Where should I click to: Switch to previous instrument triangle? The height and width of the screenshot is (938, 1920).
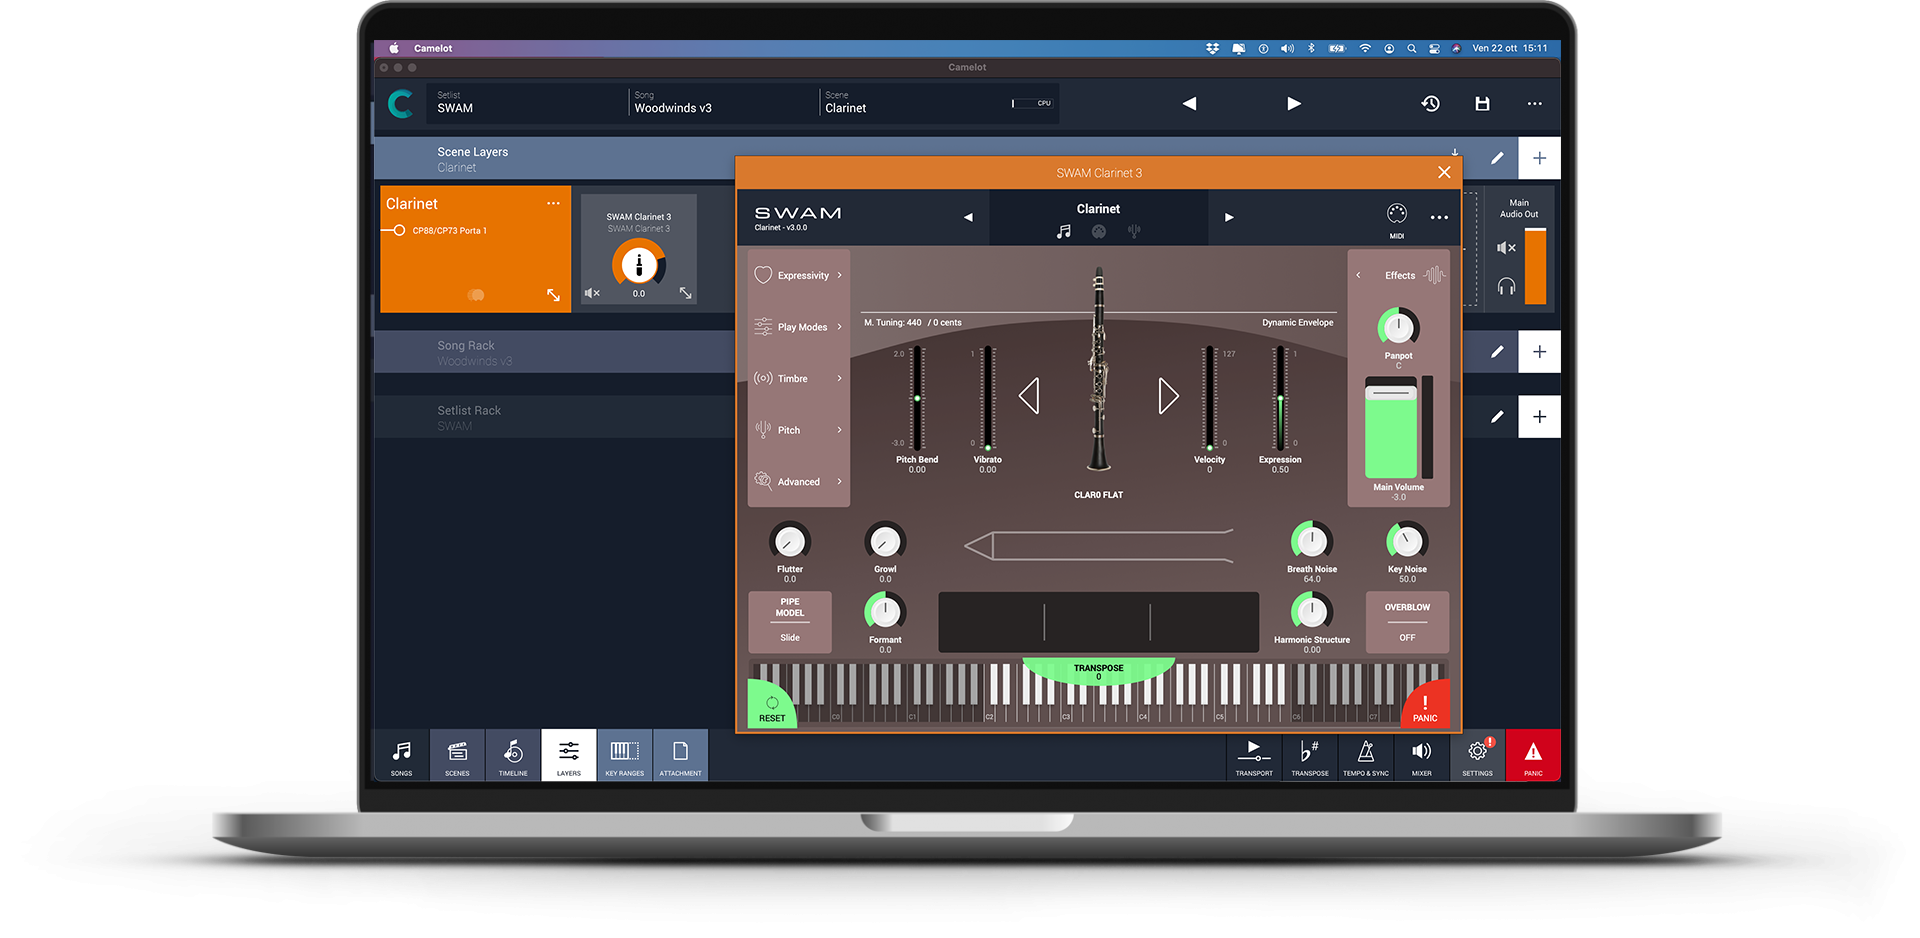(1029, 396)
